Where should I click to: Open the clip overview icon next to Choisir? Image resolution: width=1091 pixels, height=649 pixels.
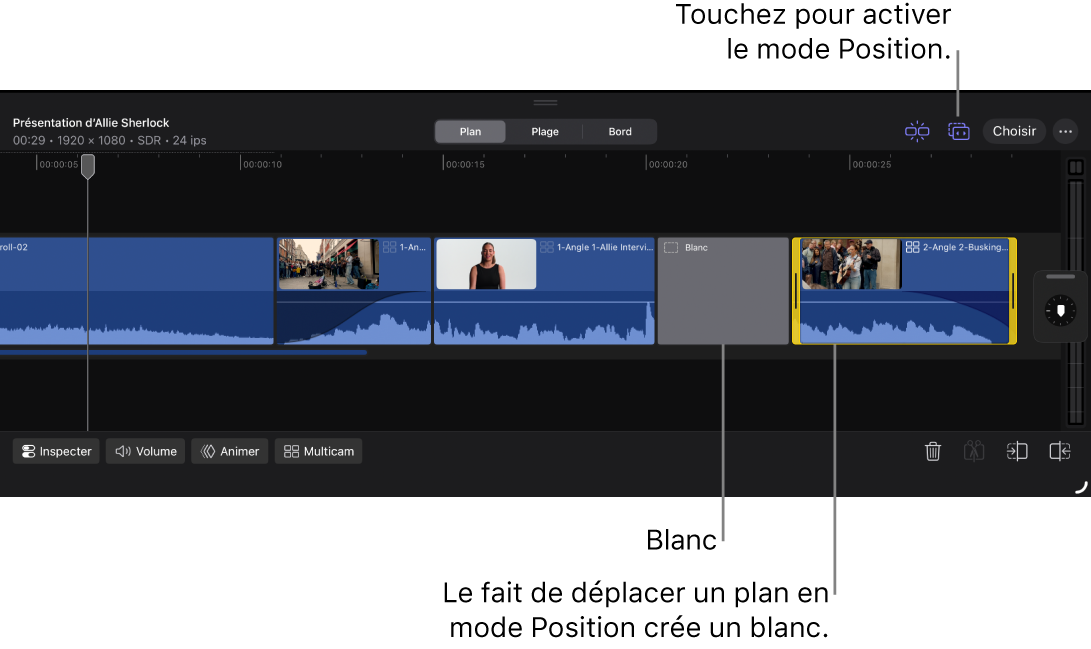(958, 131)
